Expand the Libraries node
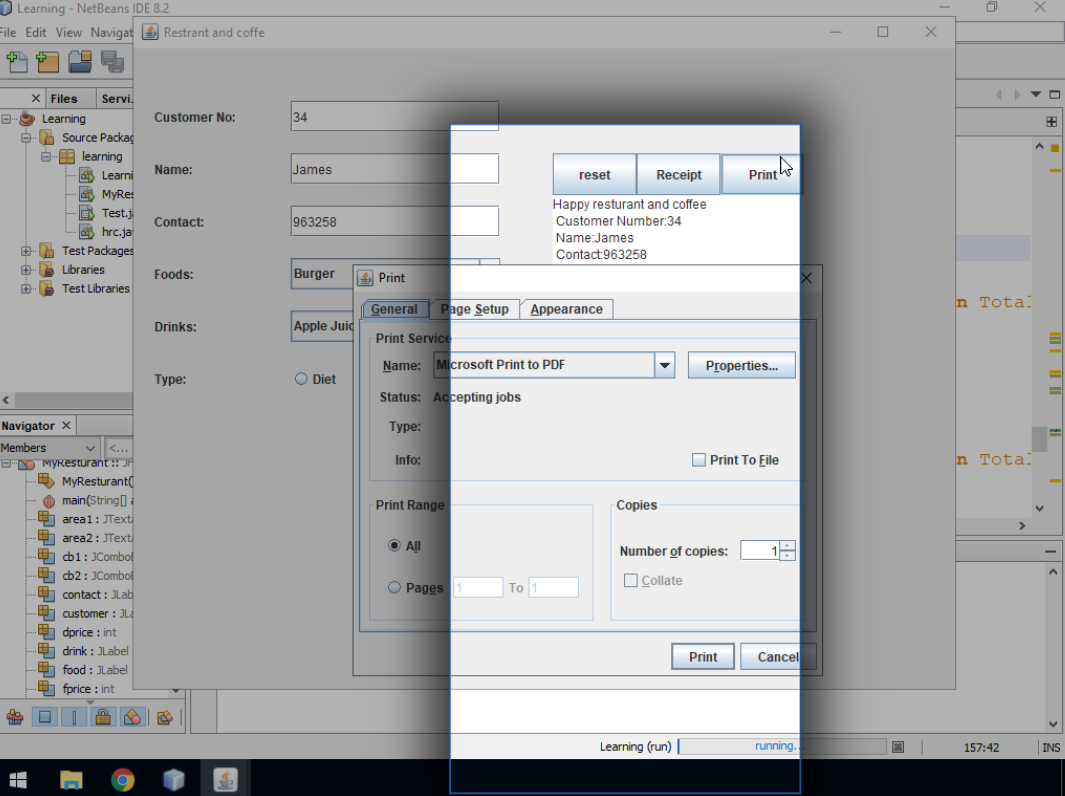The width and height of the screenshot is (1065, 796). coord(26,270)
